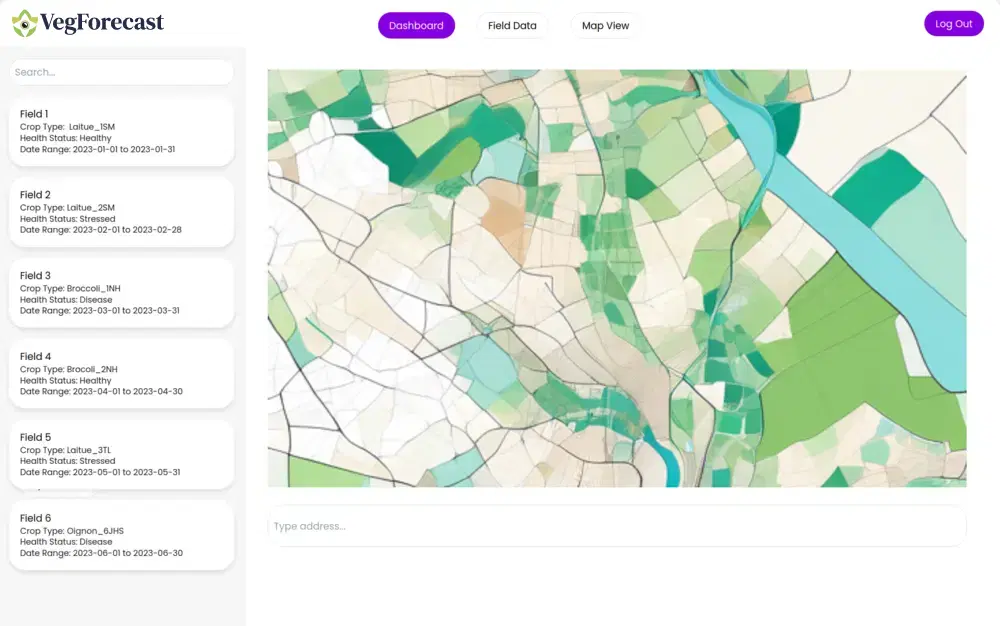The image size is (1000, 626).
Task: Click the center of the satellite map
Action: click(616, 278)
